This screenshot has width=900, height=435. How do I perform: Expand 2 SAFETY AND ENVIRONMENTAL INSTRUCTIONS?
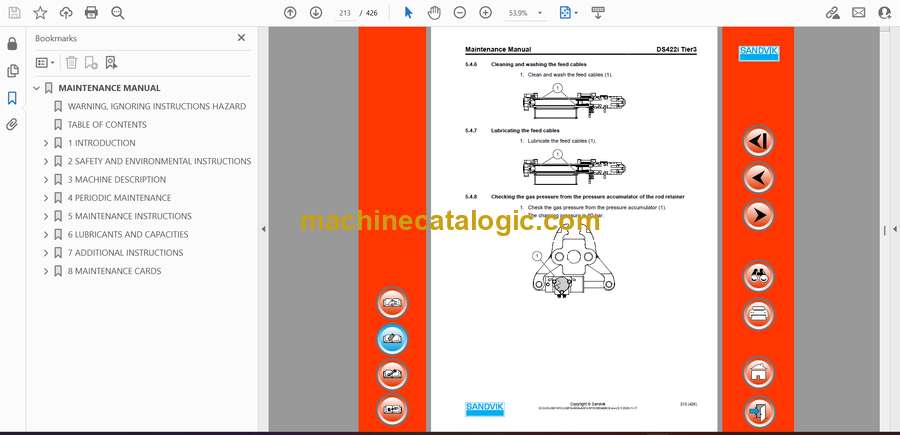[46, 161]
